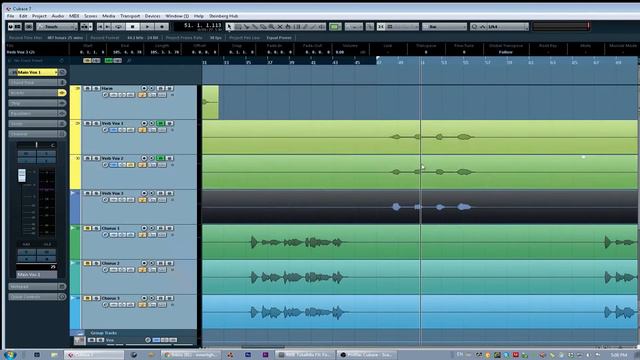
Task: Click the Stop transport button
Action: click(x=132, y=27)
